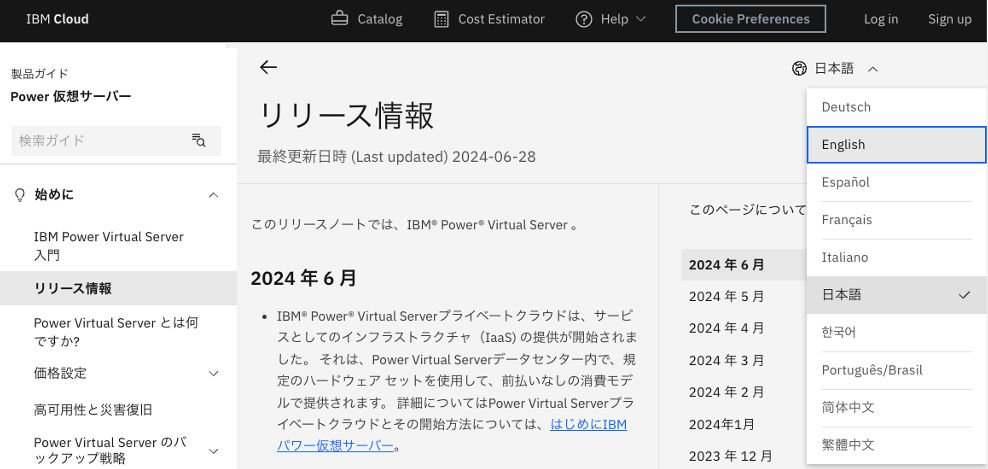The height and width of the screenshot is (469, 988).
Task: Open the Catalog menu item
Action: [367, 19]
